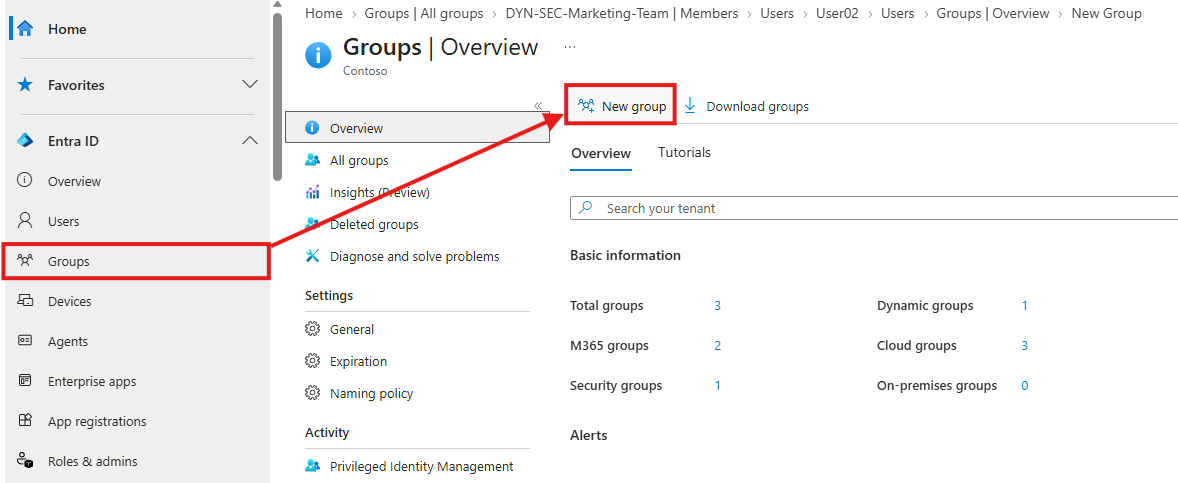The height and width of the screenshot is (483, 1178).
Task: Click the Naming policy gear icon
Action: 313,393
